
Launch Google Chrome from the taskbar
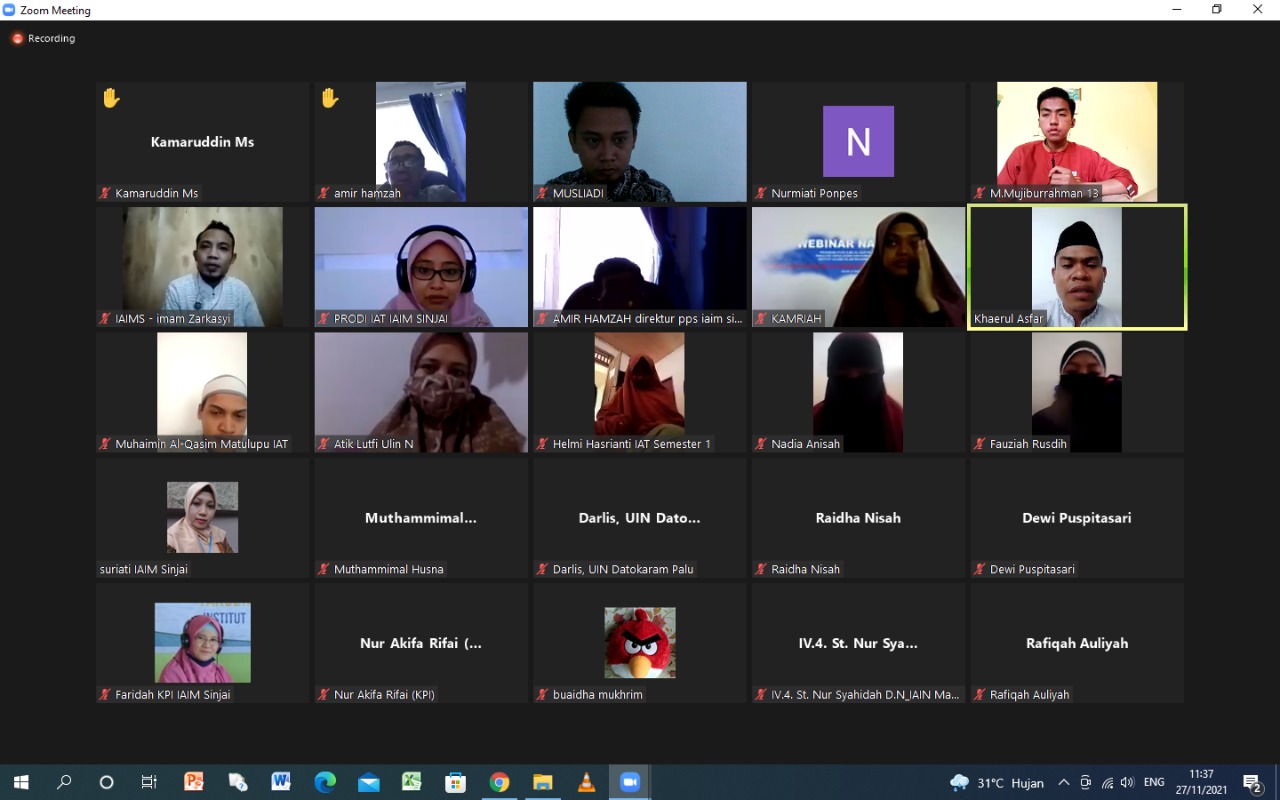point(499,782)
